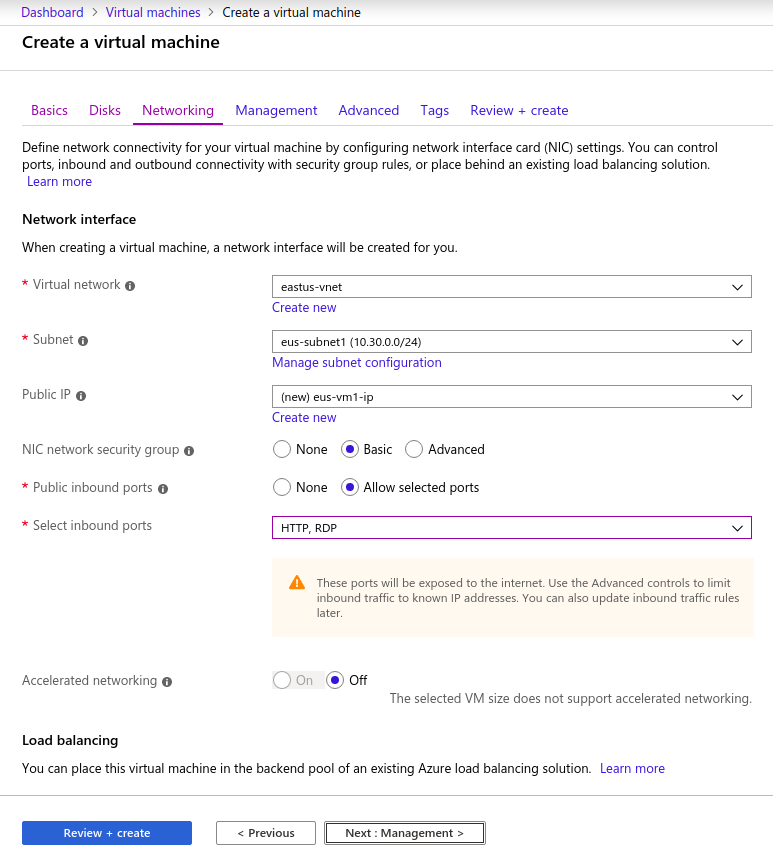Open Learn more link in Load balancing

click(632, 768)
